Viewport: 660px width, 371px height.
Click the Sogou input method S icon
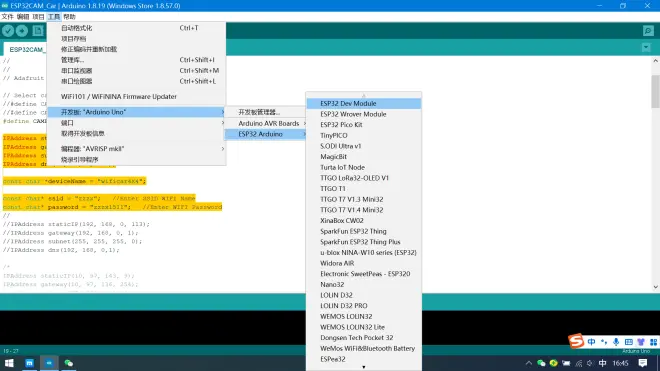[576, 341]
